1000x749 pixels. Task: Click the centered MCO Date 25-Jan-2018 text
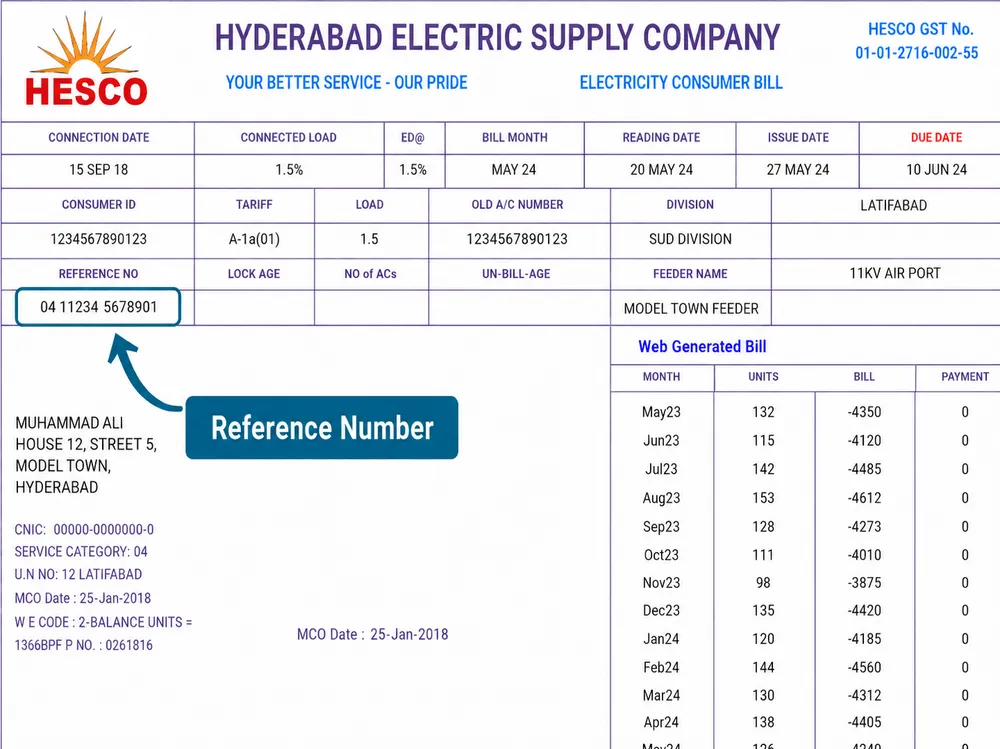tap(372, 634)
